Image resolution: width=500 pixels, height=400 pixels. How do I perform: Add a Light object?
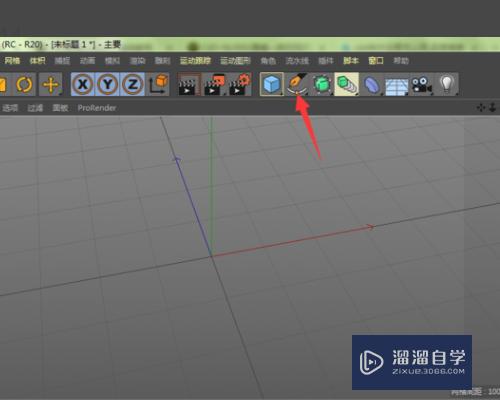pos(447,84)
